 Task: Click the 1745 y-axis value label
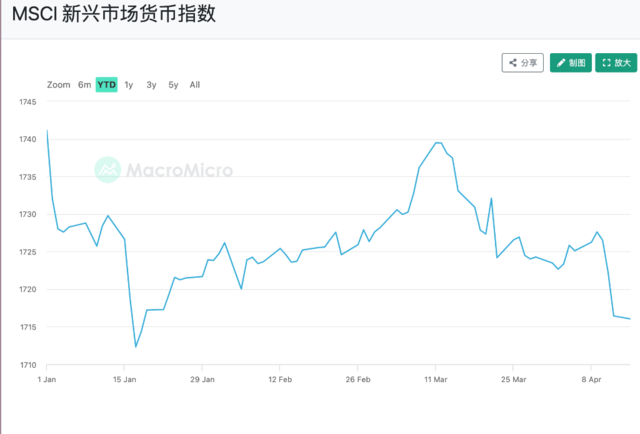[26, 102]
